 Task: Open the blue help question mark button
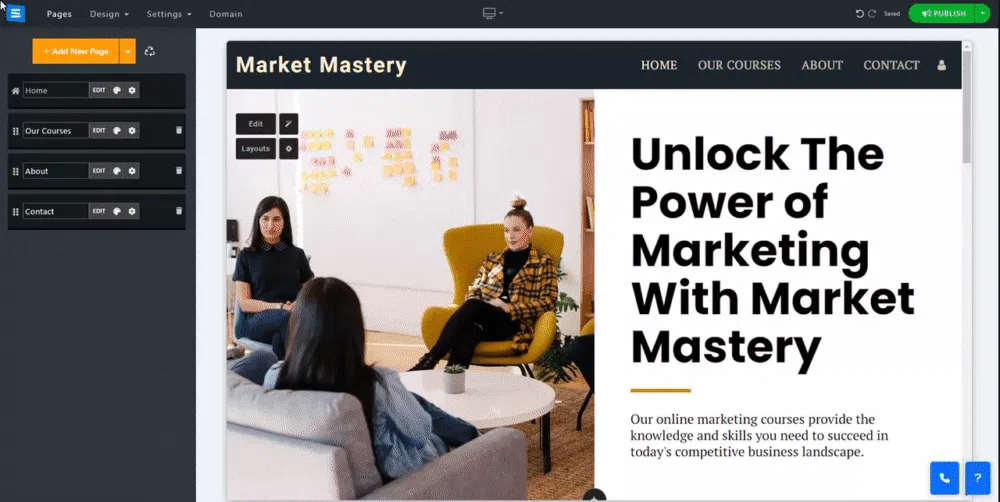[978, 478]
